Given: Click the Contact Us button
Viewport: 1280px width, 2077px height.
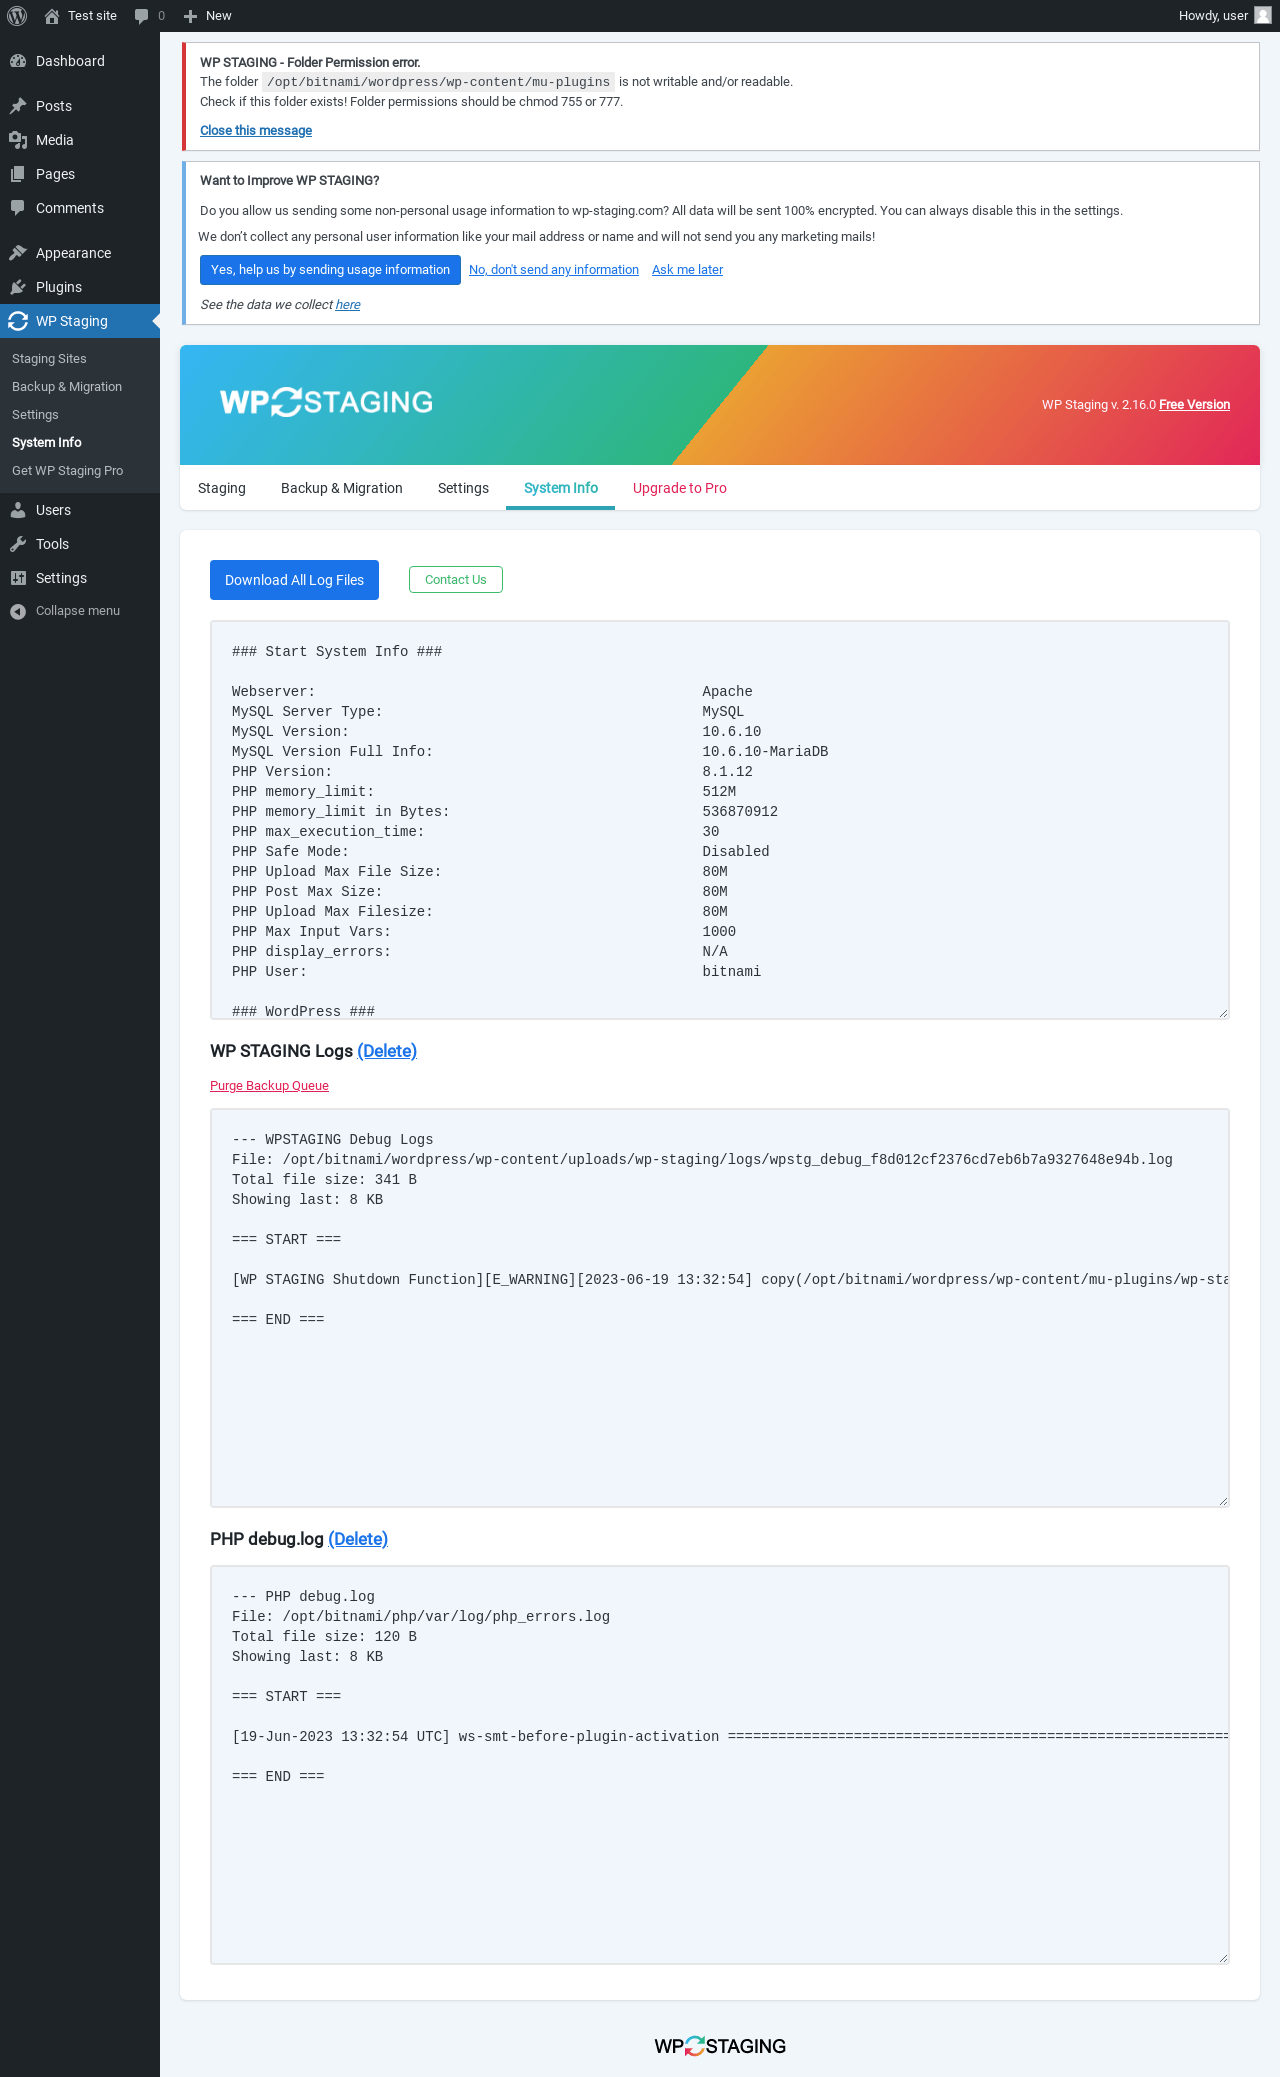Looking at the screenshot, I should tap(456, 580).
